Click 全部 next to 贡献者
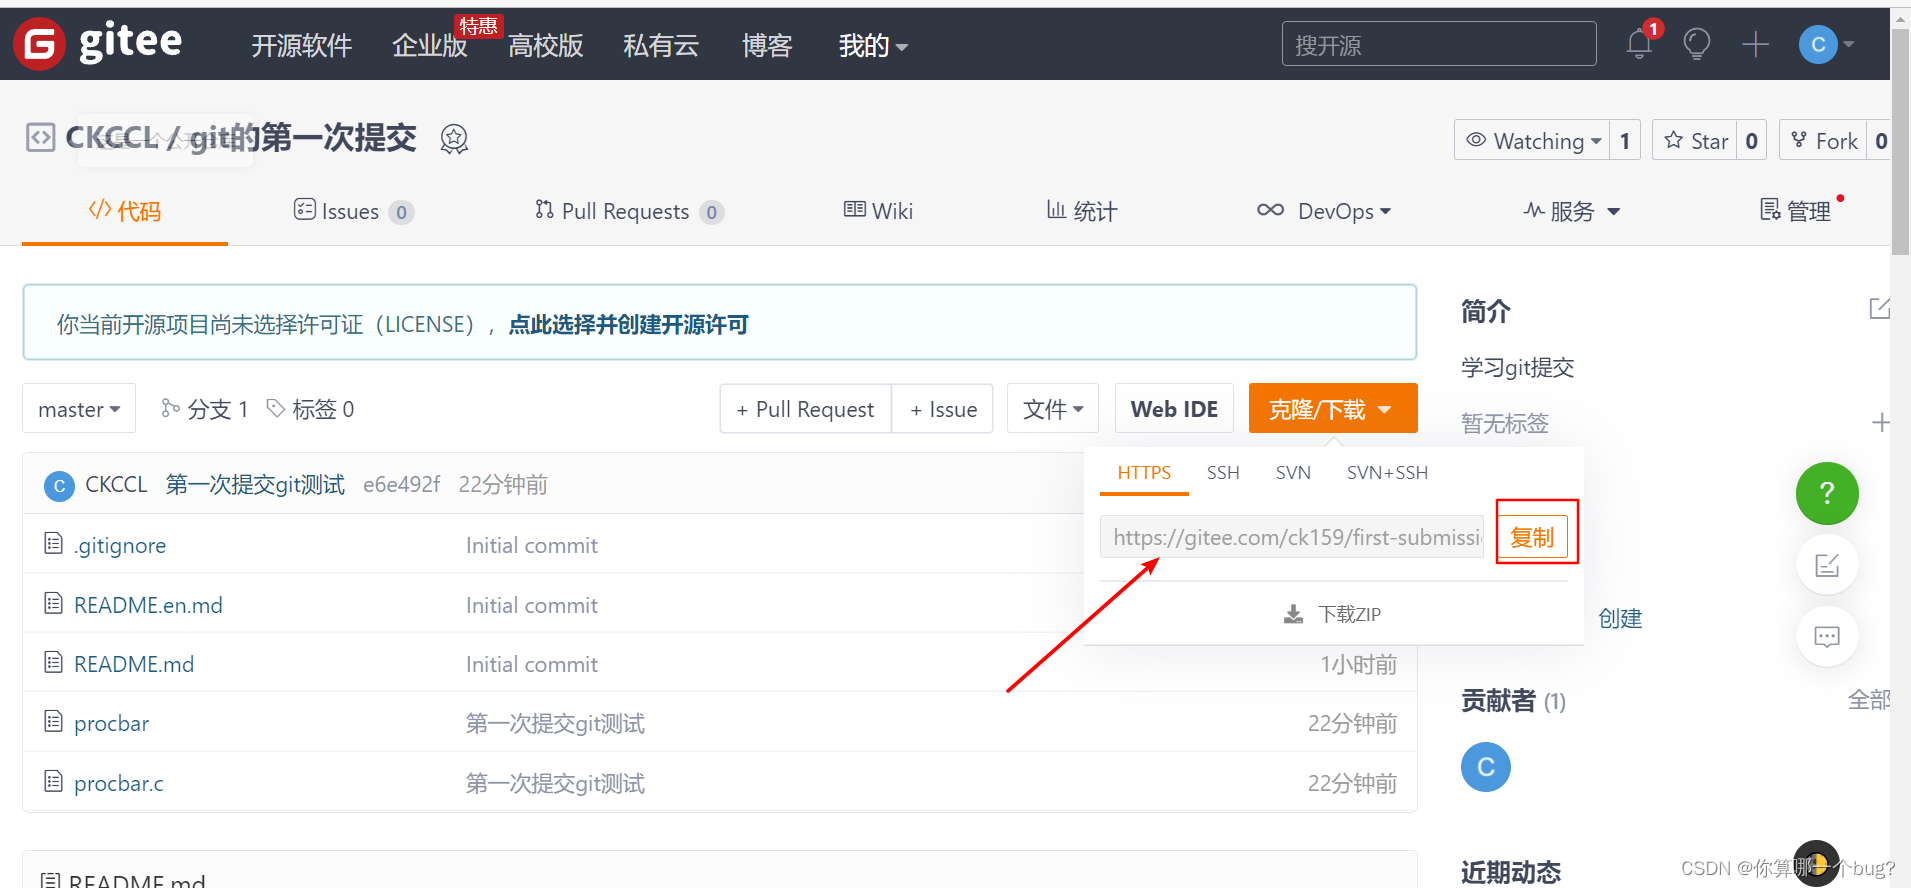 1869,700
